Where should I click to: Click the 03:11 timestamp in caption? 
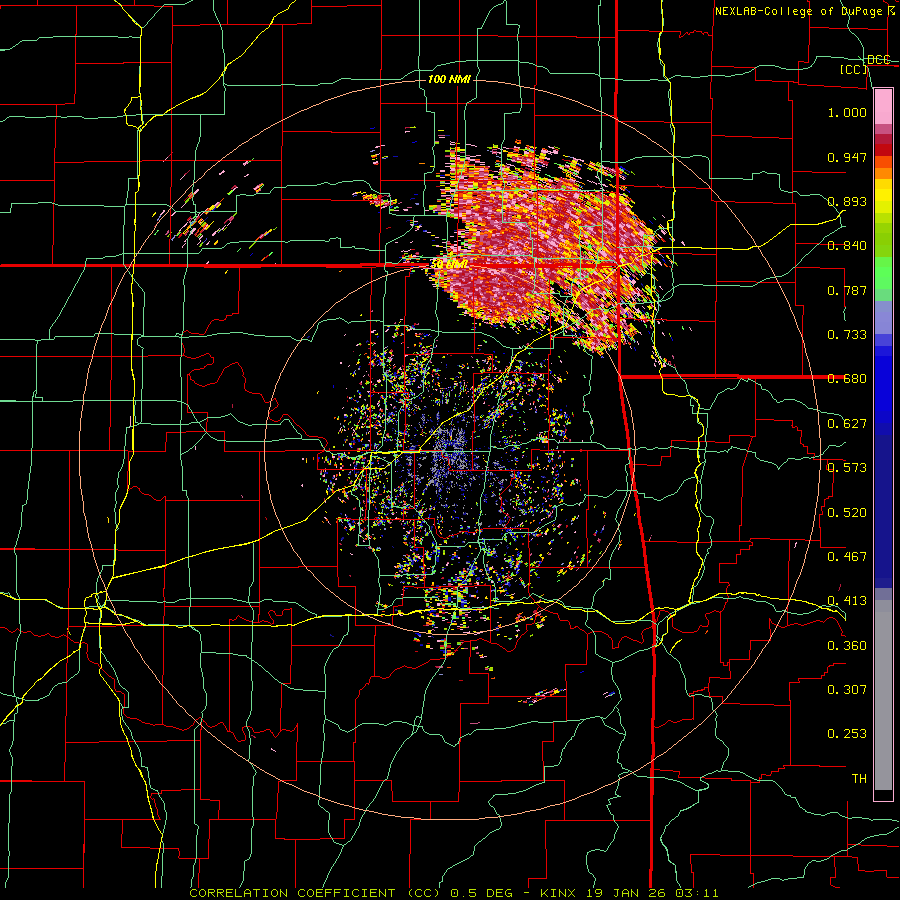tap(699, 893)
